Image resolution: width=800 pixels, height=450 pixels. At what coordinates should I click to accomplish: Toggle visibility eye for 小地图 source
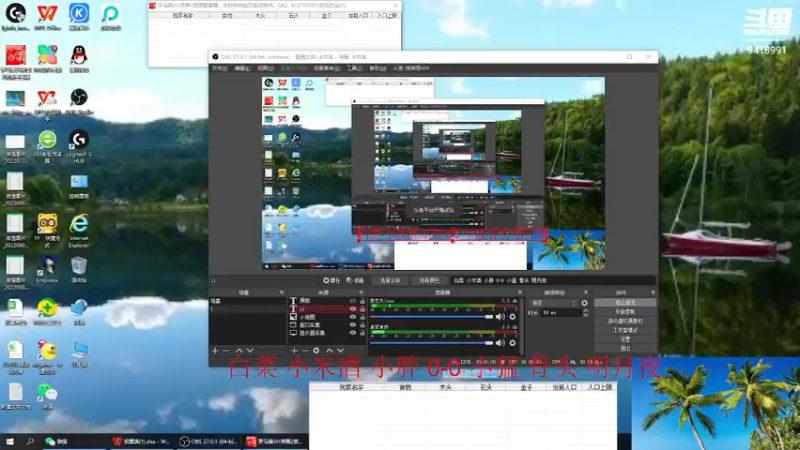353,317
